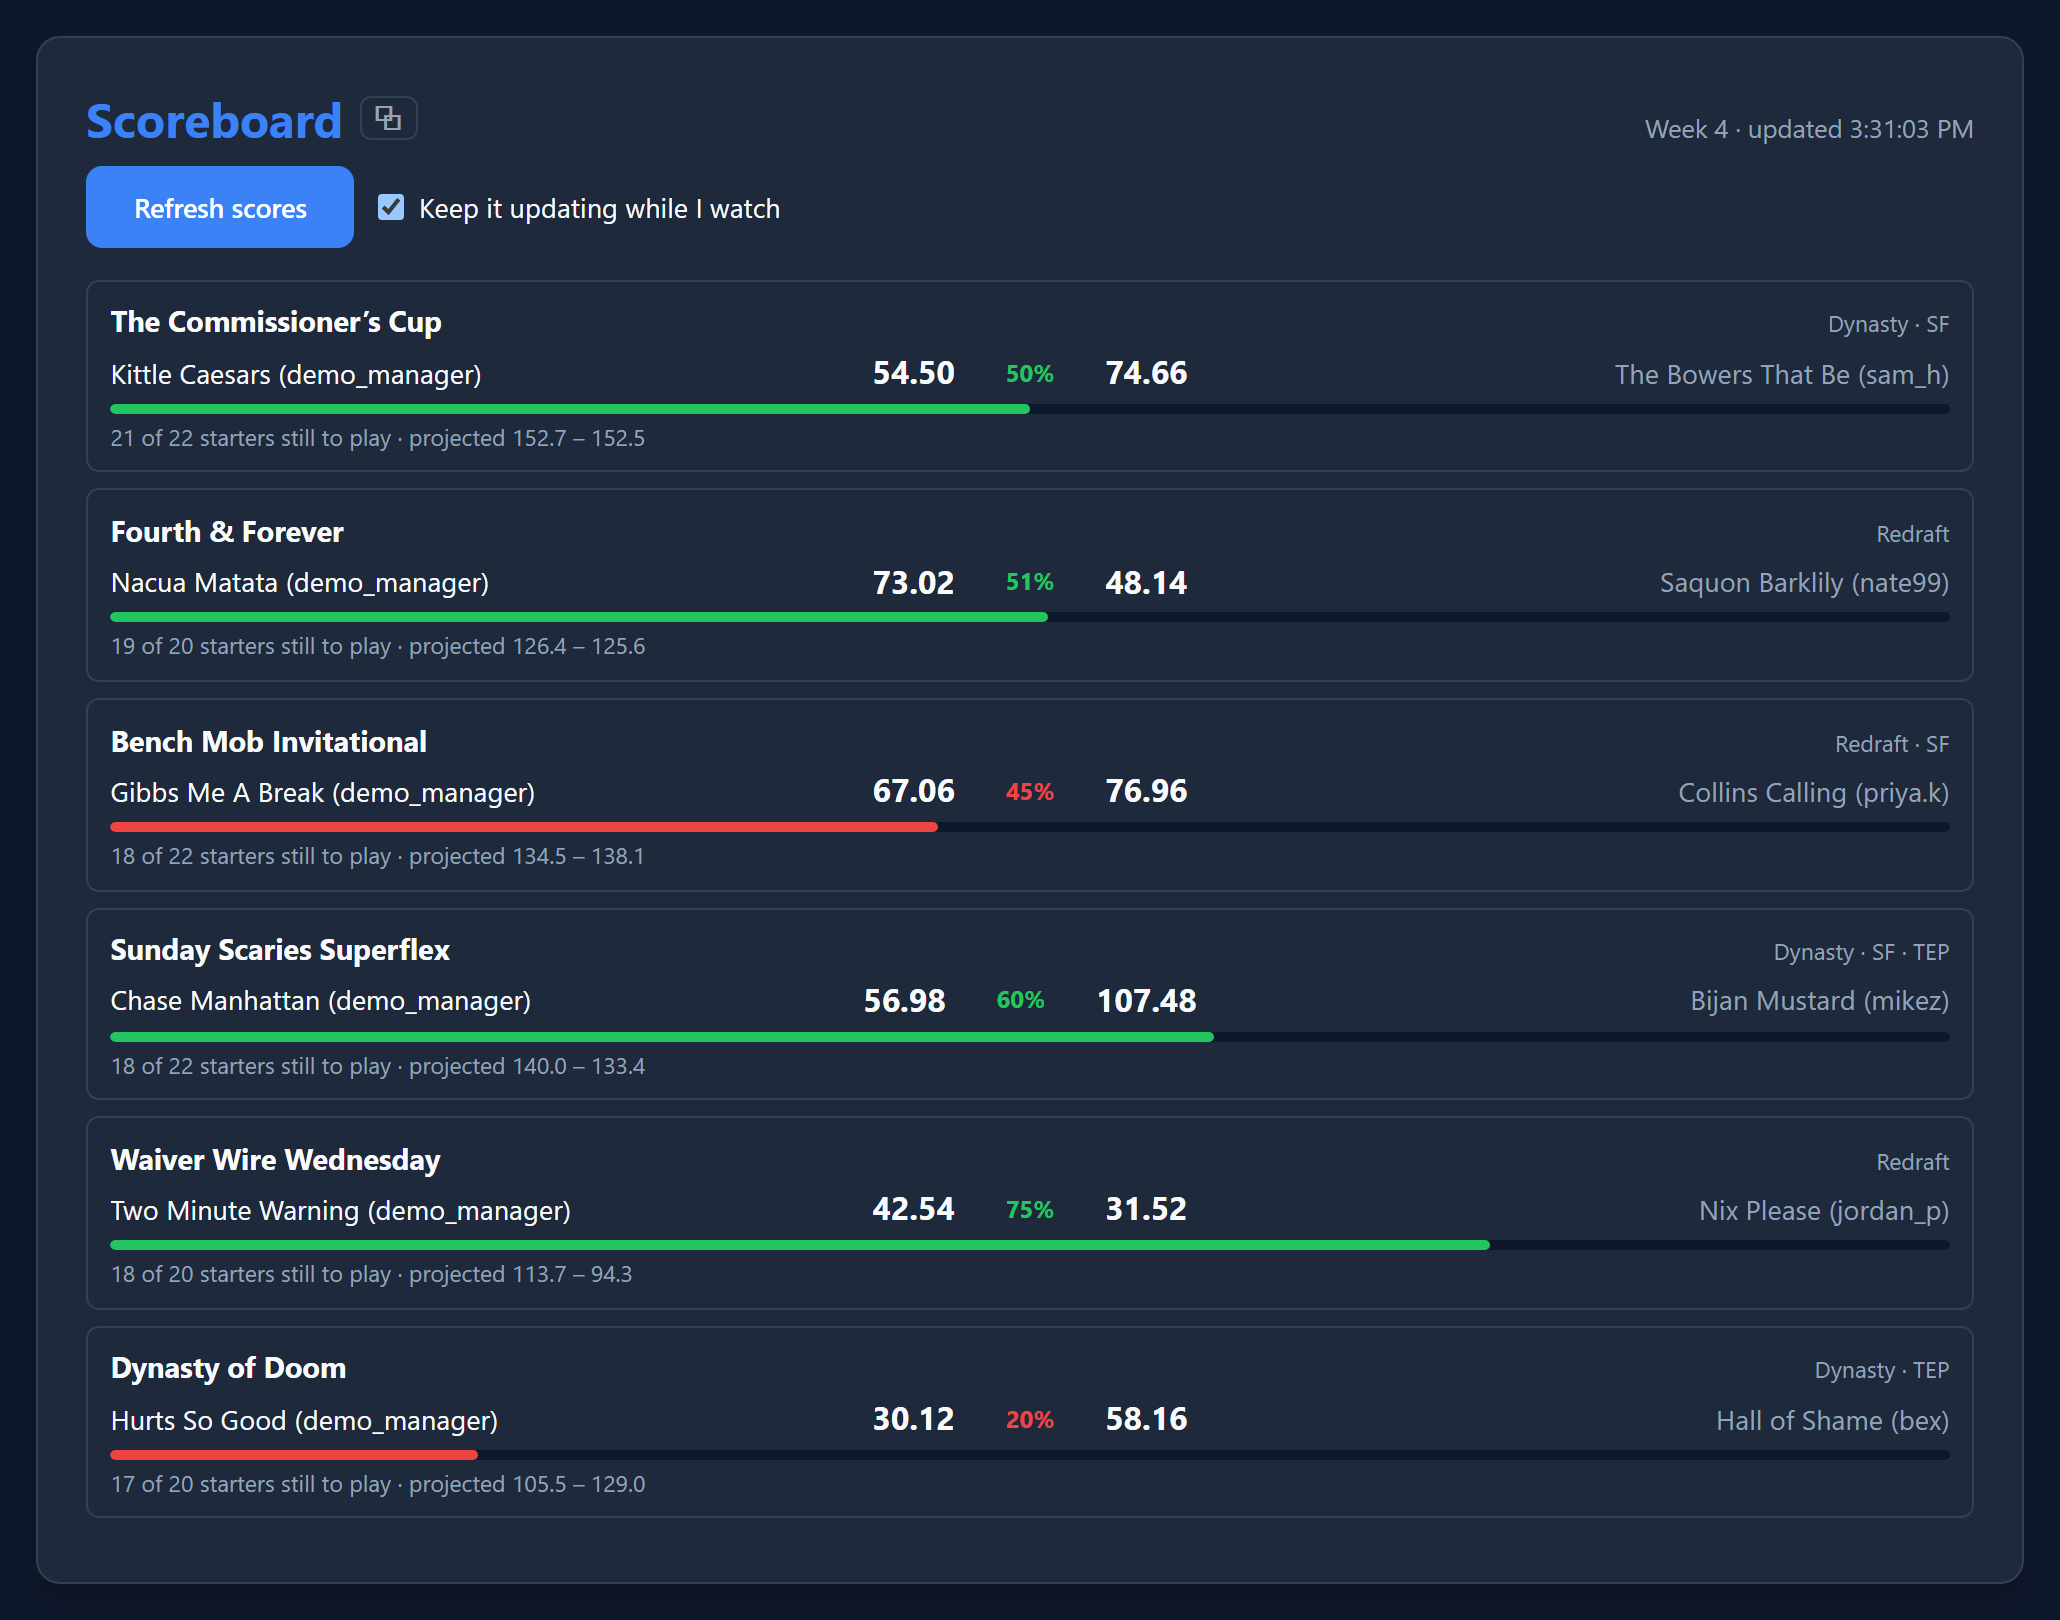Click 17 of 20 starters projection line
2060x1620 pixels.
tap(378, 1484)
